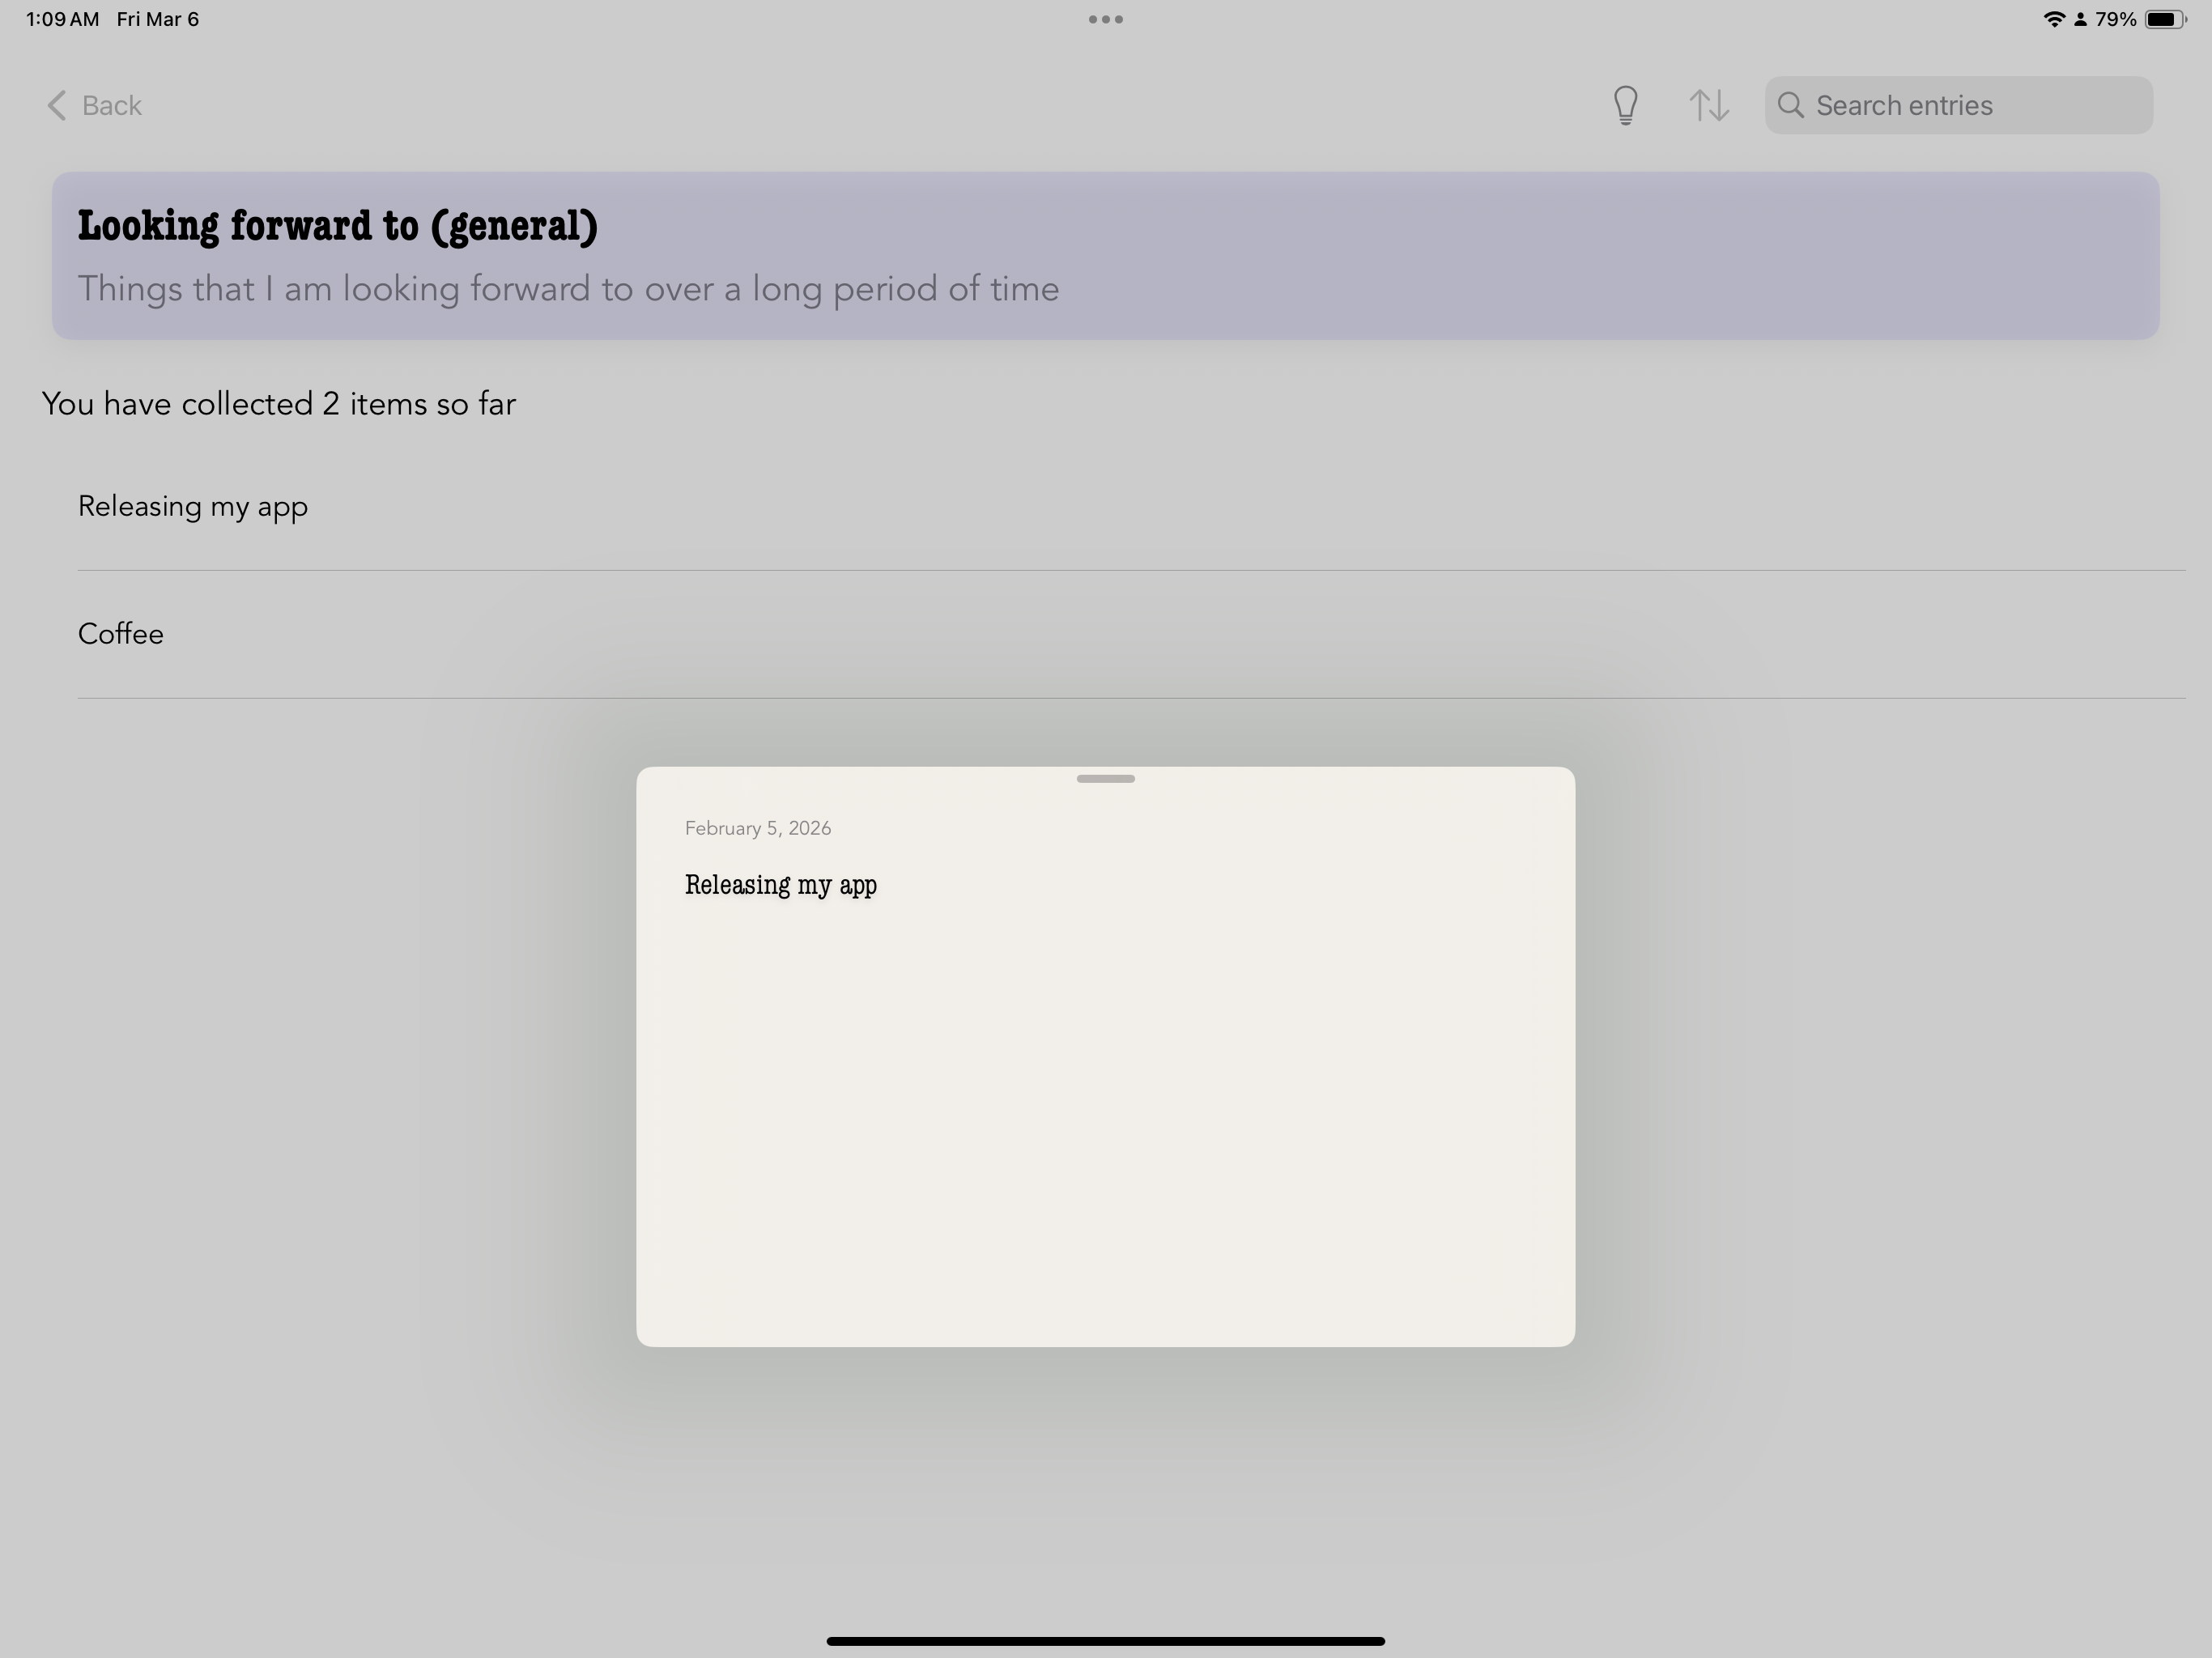Open the three-dot multitasking menu at top
This screenshot has height=1658, width=2212.
click(x=1106, y=19)
